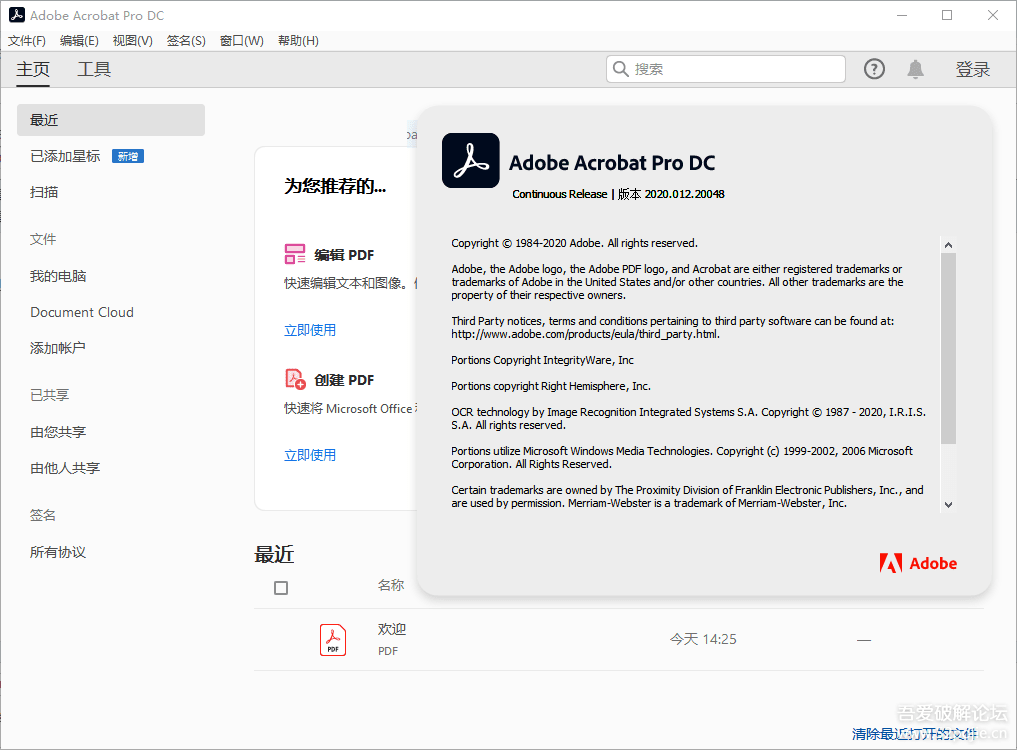The image size is (1017, 750).
Task: Select 添加帐户 in the sidebar
Action: (x=58, y=348)
